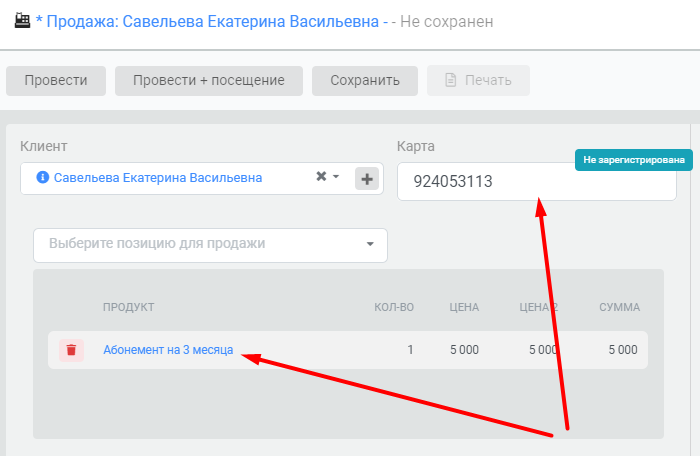Click the СУММА value 5 000
The width and height of the screenshot is (700, 456).
[623, 350]
